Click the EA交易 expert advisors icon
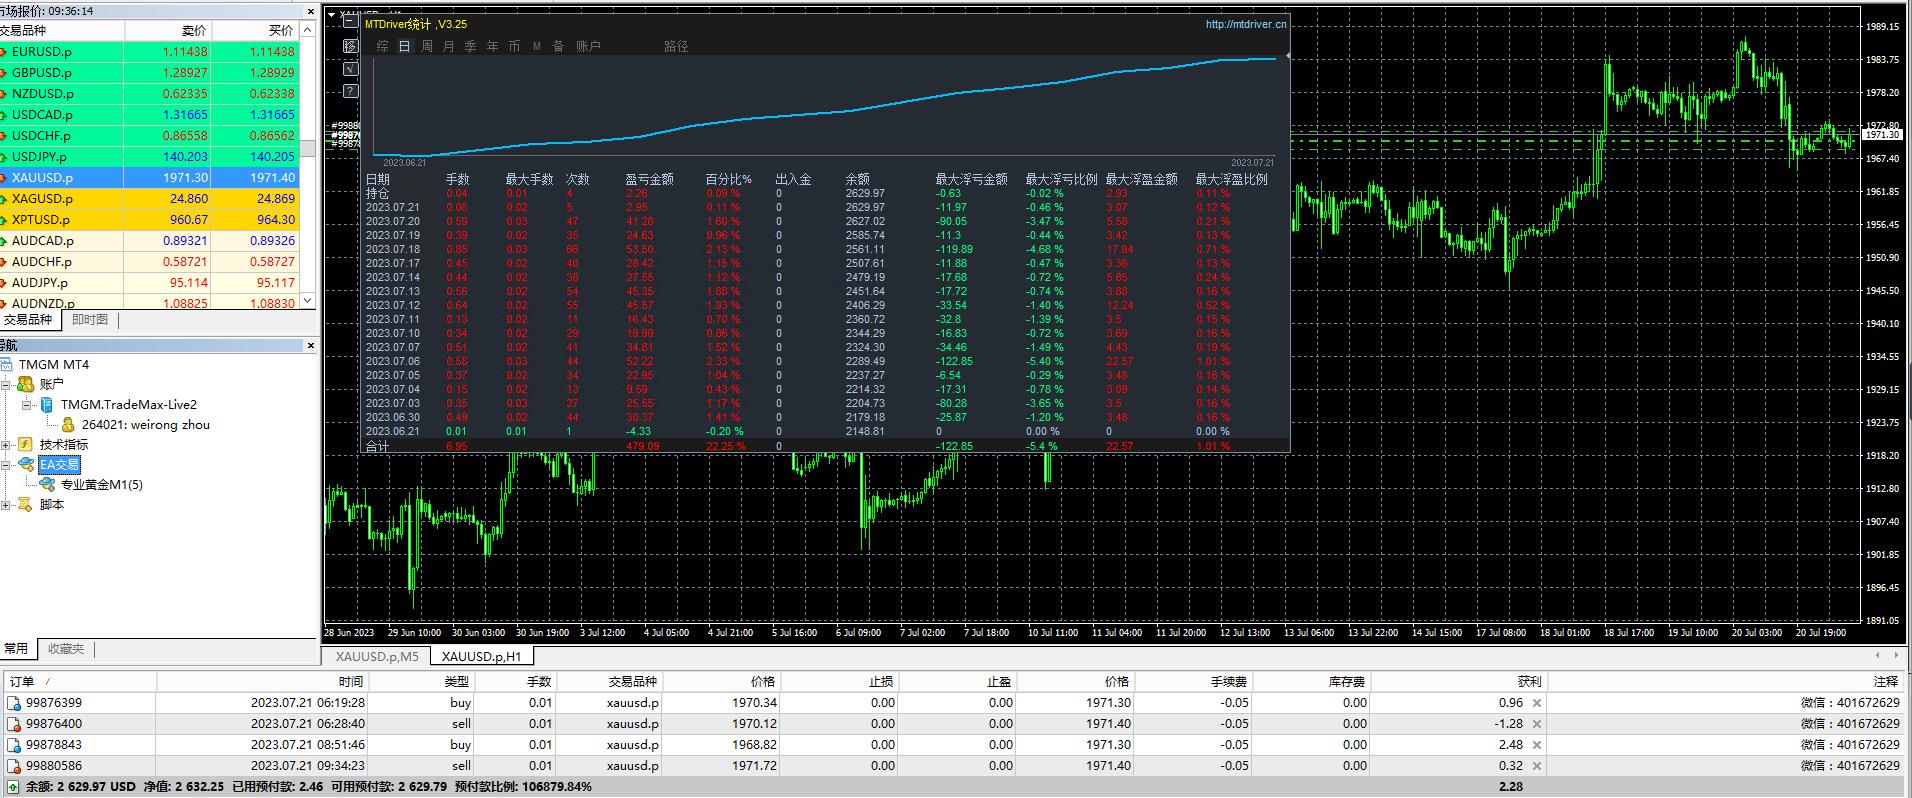1912x798 pixels. (x=26, y=465)
